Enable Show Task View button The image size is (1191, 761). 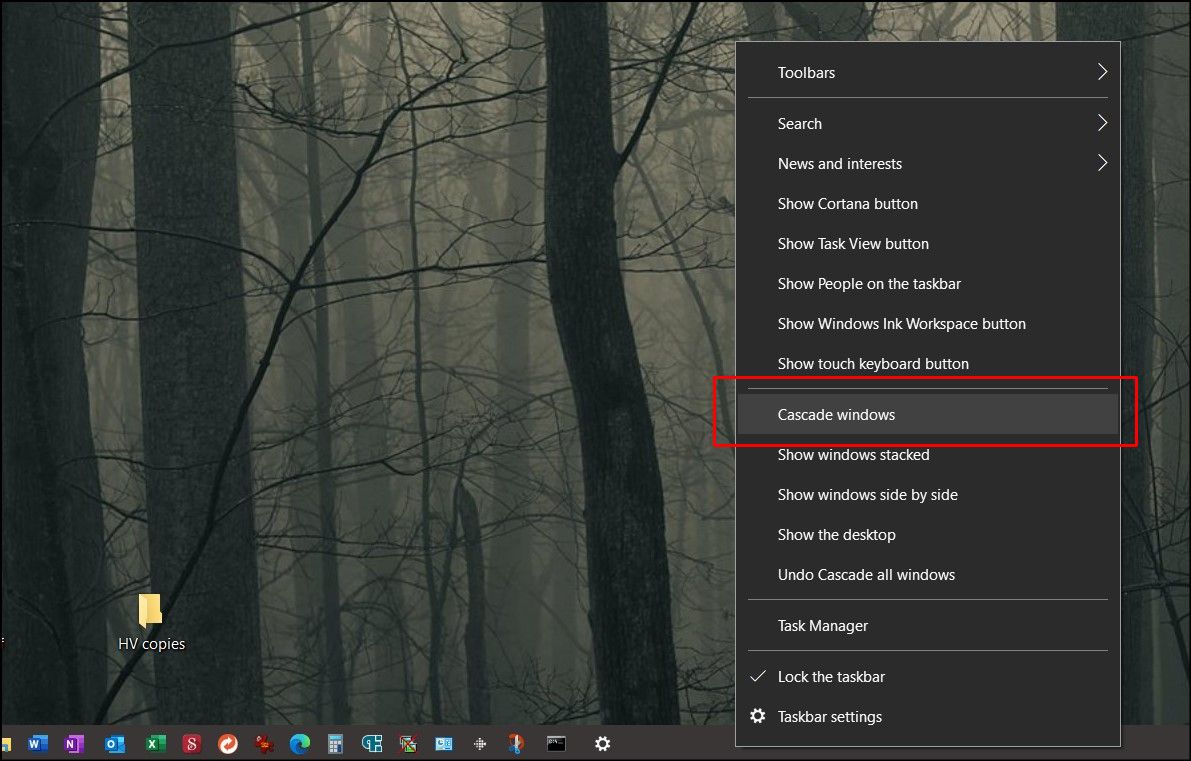[928, 244]
